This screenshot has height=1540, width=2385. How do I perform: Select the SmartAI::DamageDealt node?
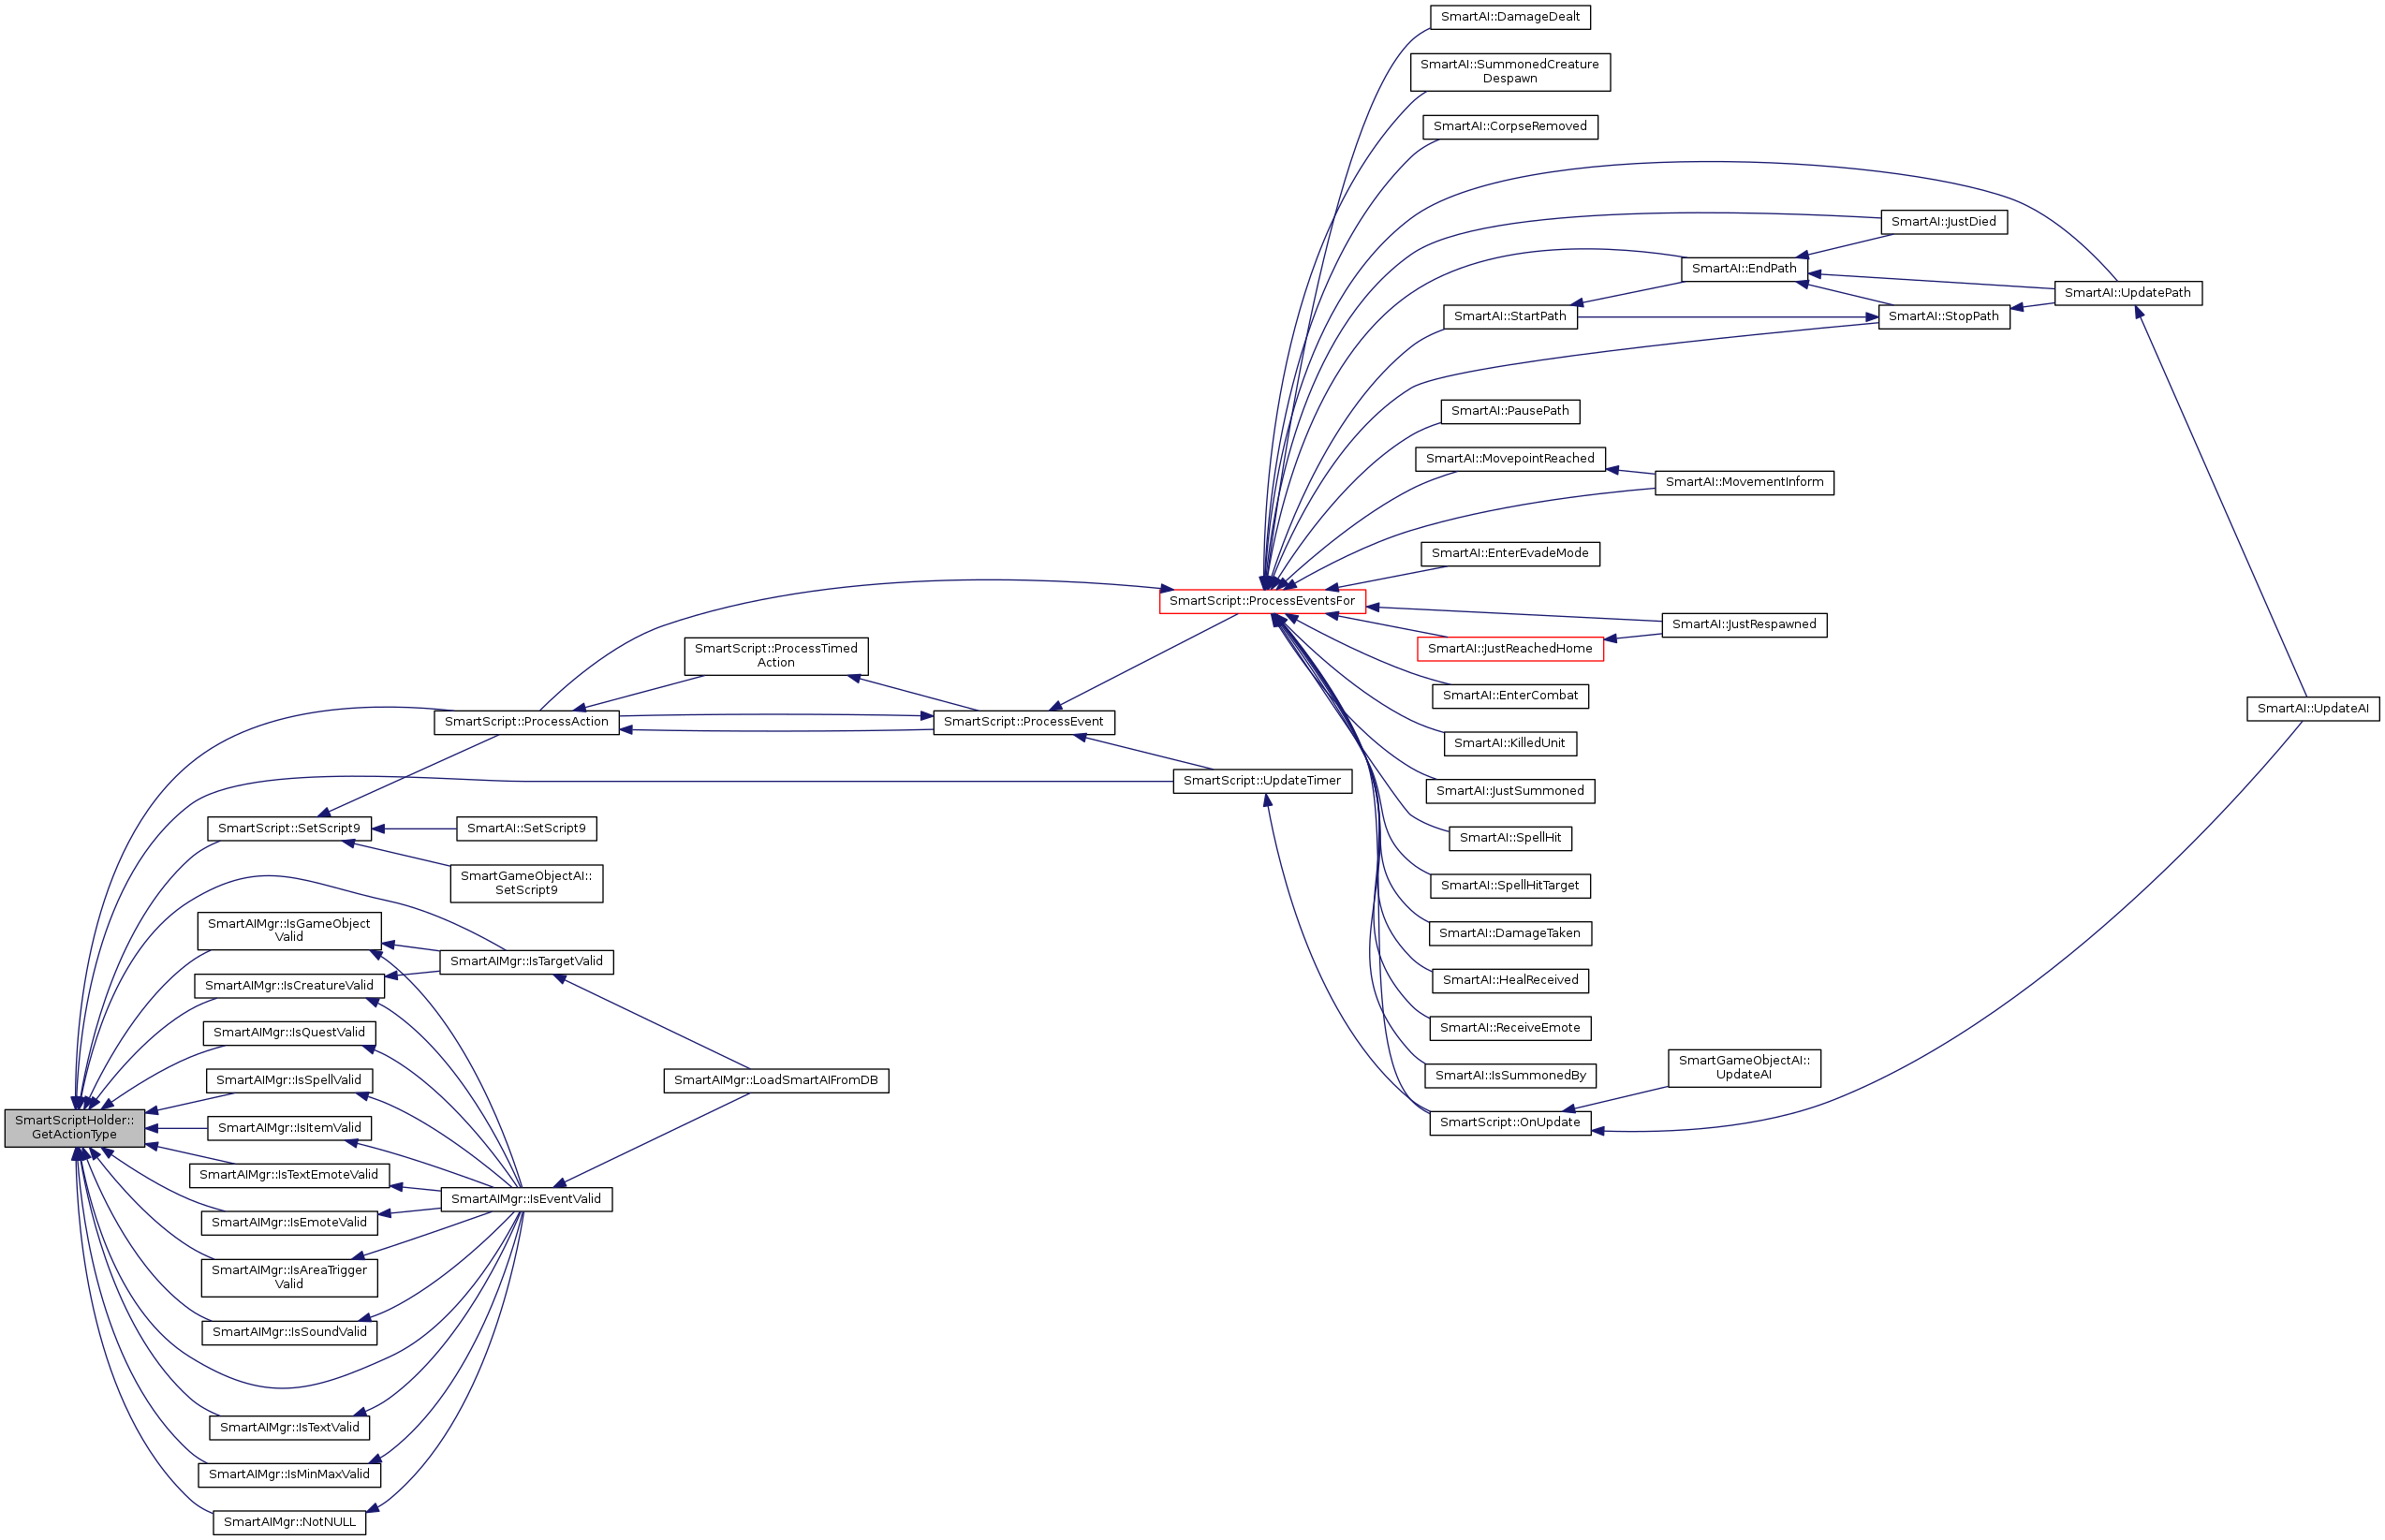click(x=1509, y=17)
